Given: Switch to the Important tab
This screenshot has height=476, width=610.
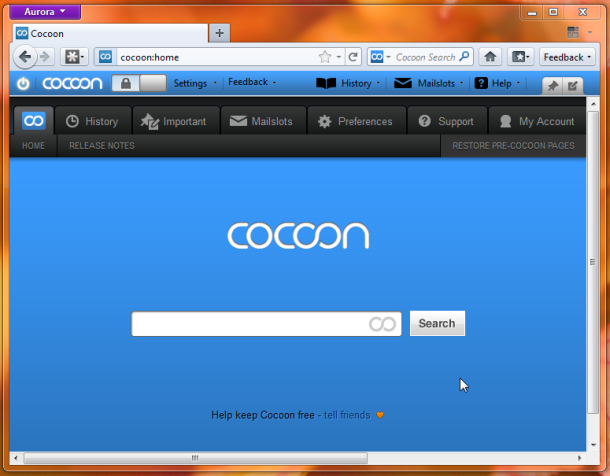Looking at the screenshot, I should pyautogui.click(x=176, y=121).
